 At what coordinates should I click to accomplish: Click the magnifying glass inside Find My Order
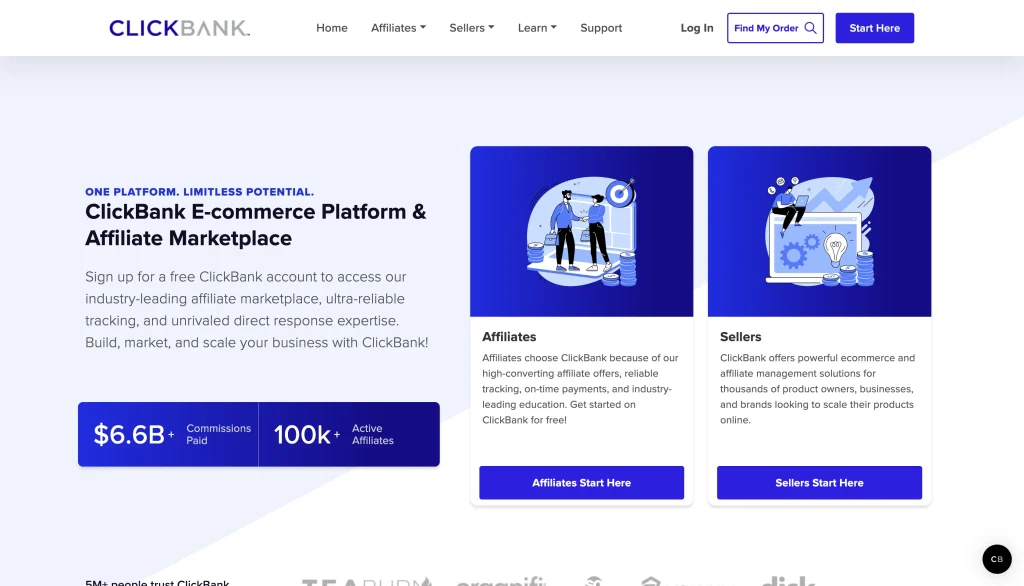(x=809, y=28)
